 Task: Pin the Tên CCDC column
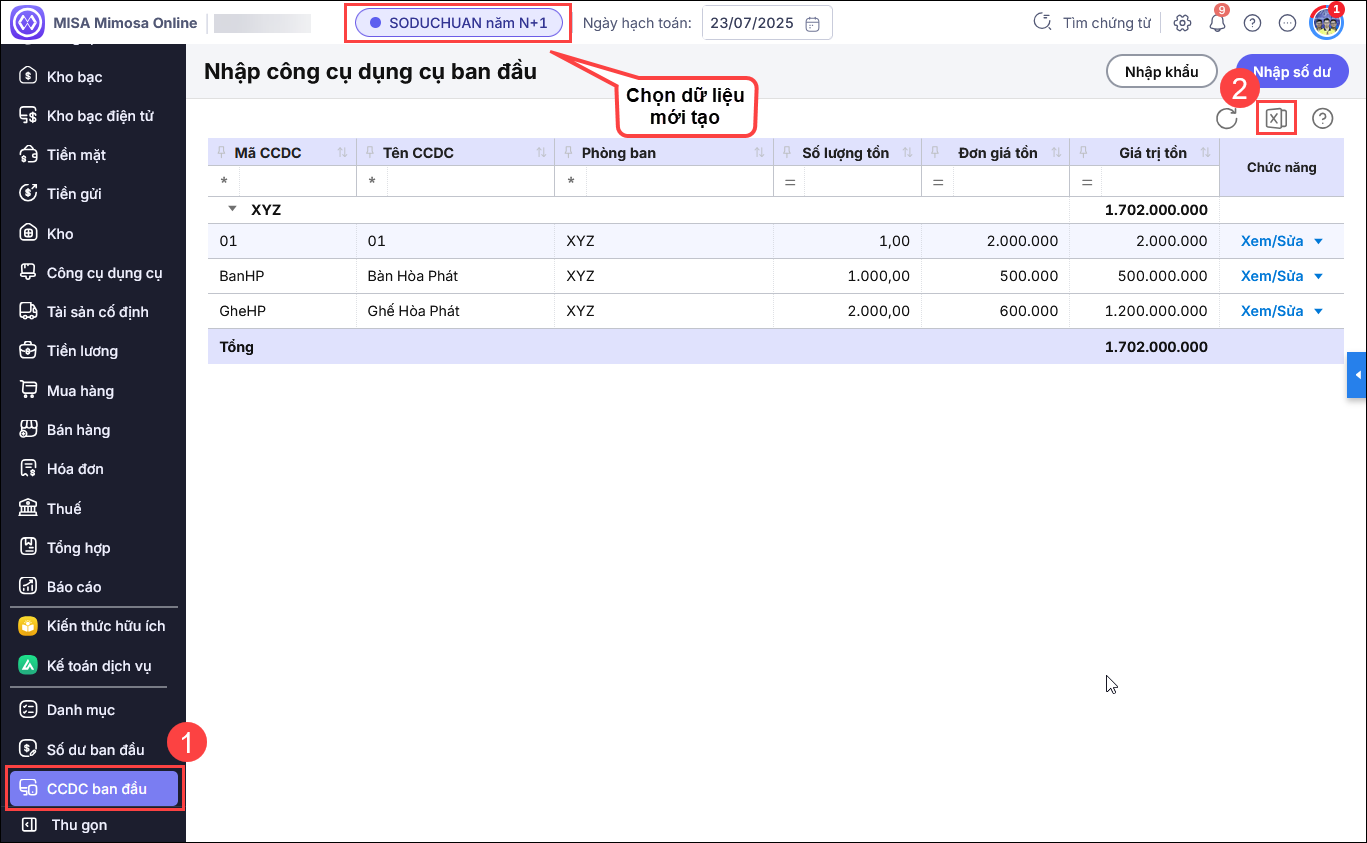point(369,153)
